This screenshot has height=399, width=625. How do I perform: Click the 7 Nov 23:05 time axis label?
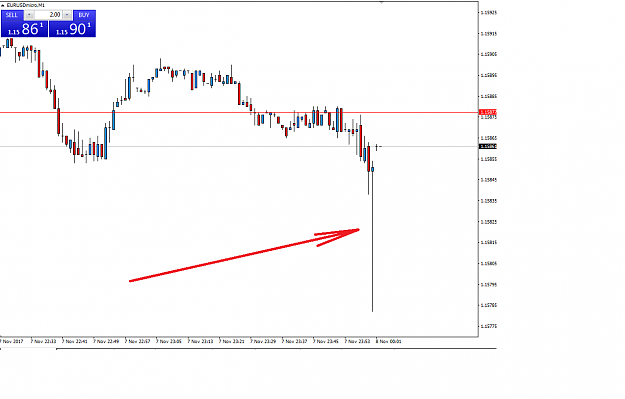[169, 342]
